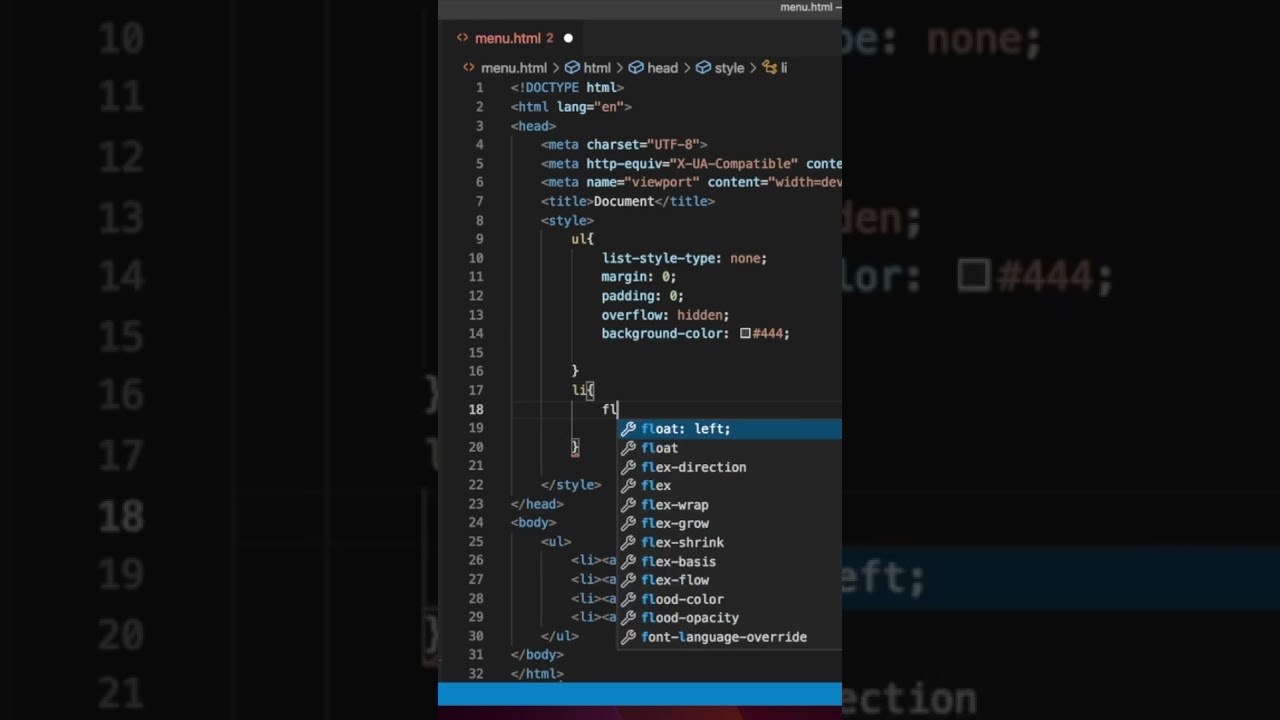1280x720 pixels.
Task: Click the meta charset="UTF-8" line
Action: point(624,145)
